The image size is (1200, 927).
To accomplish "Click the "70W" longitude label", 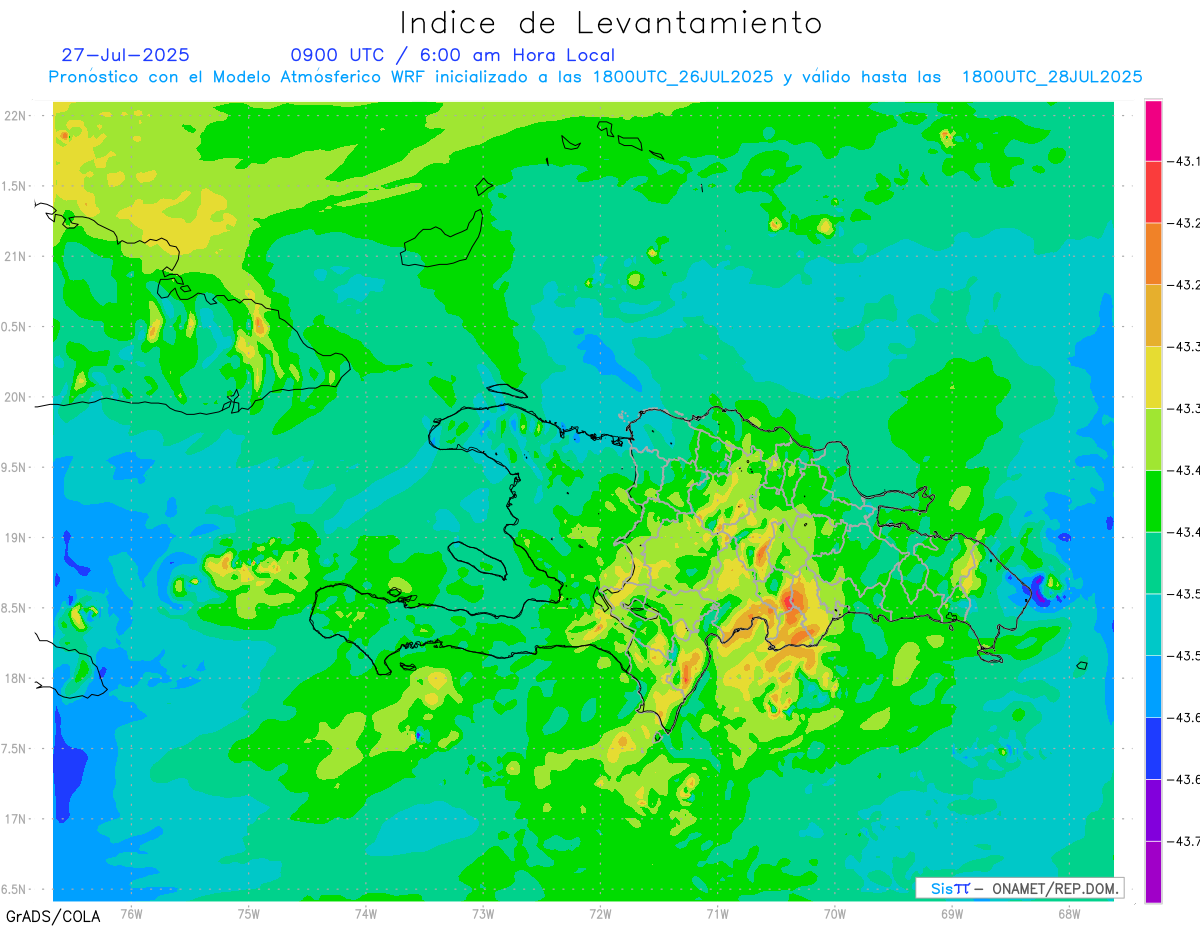I will click(x=835, y=913).
